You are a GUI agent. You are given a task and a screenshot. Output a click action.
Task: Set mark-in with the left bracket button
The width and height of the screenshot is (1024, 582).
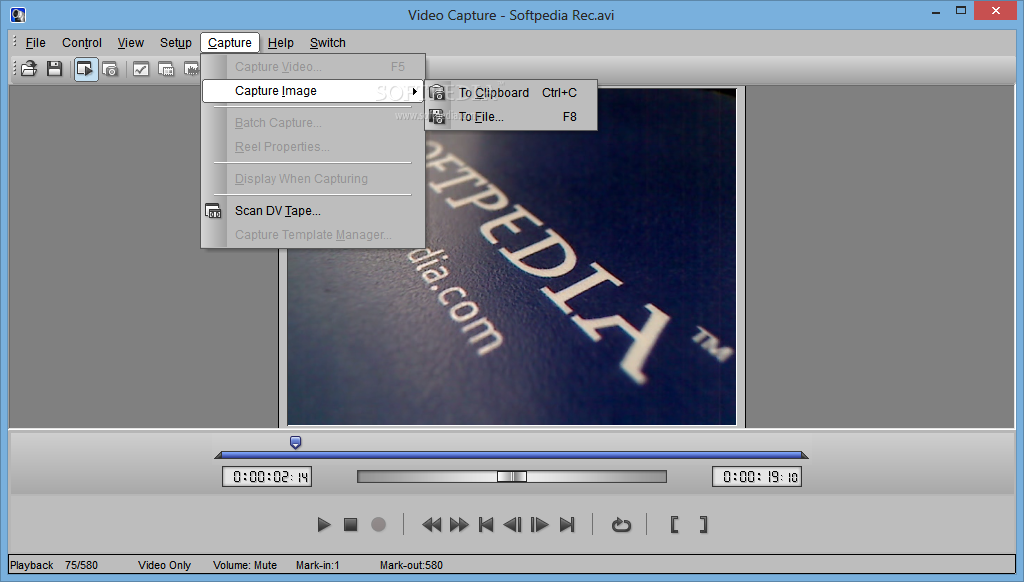click(675, 525)
